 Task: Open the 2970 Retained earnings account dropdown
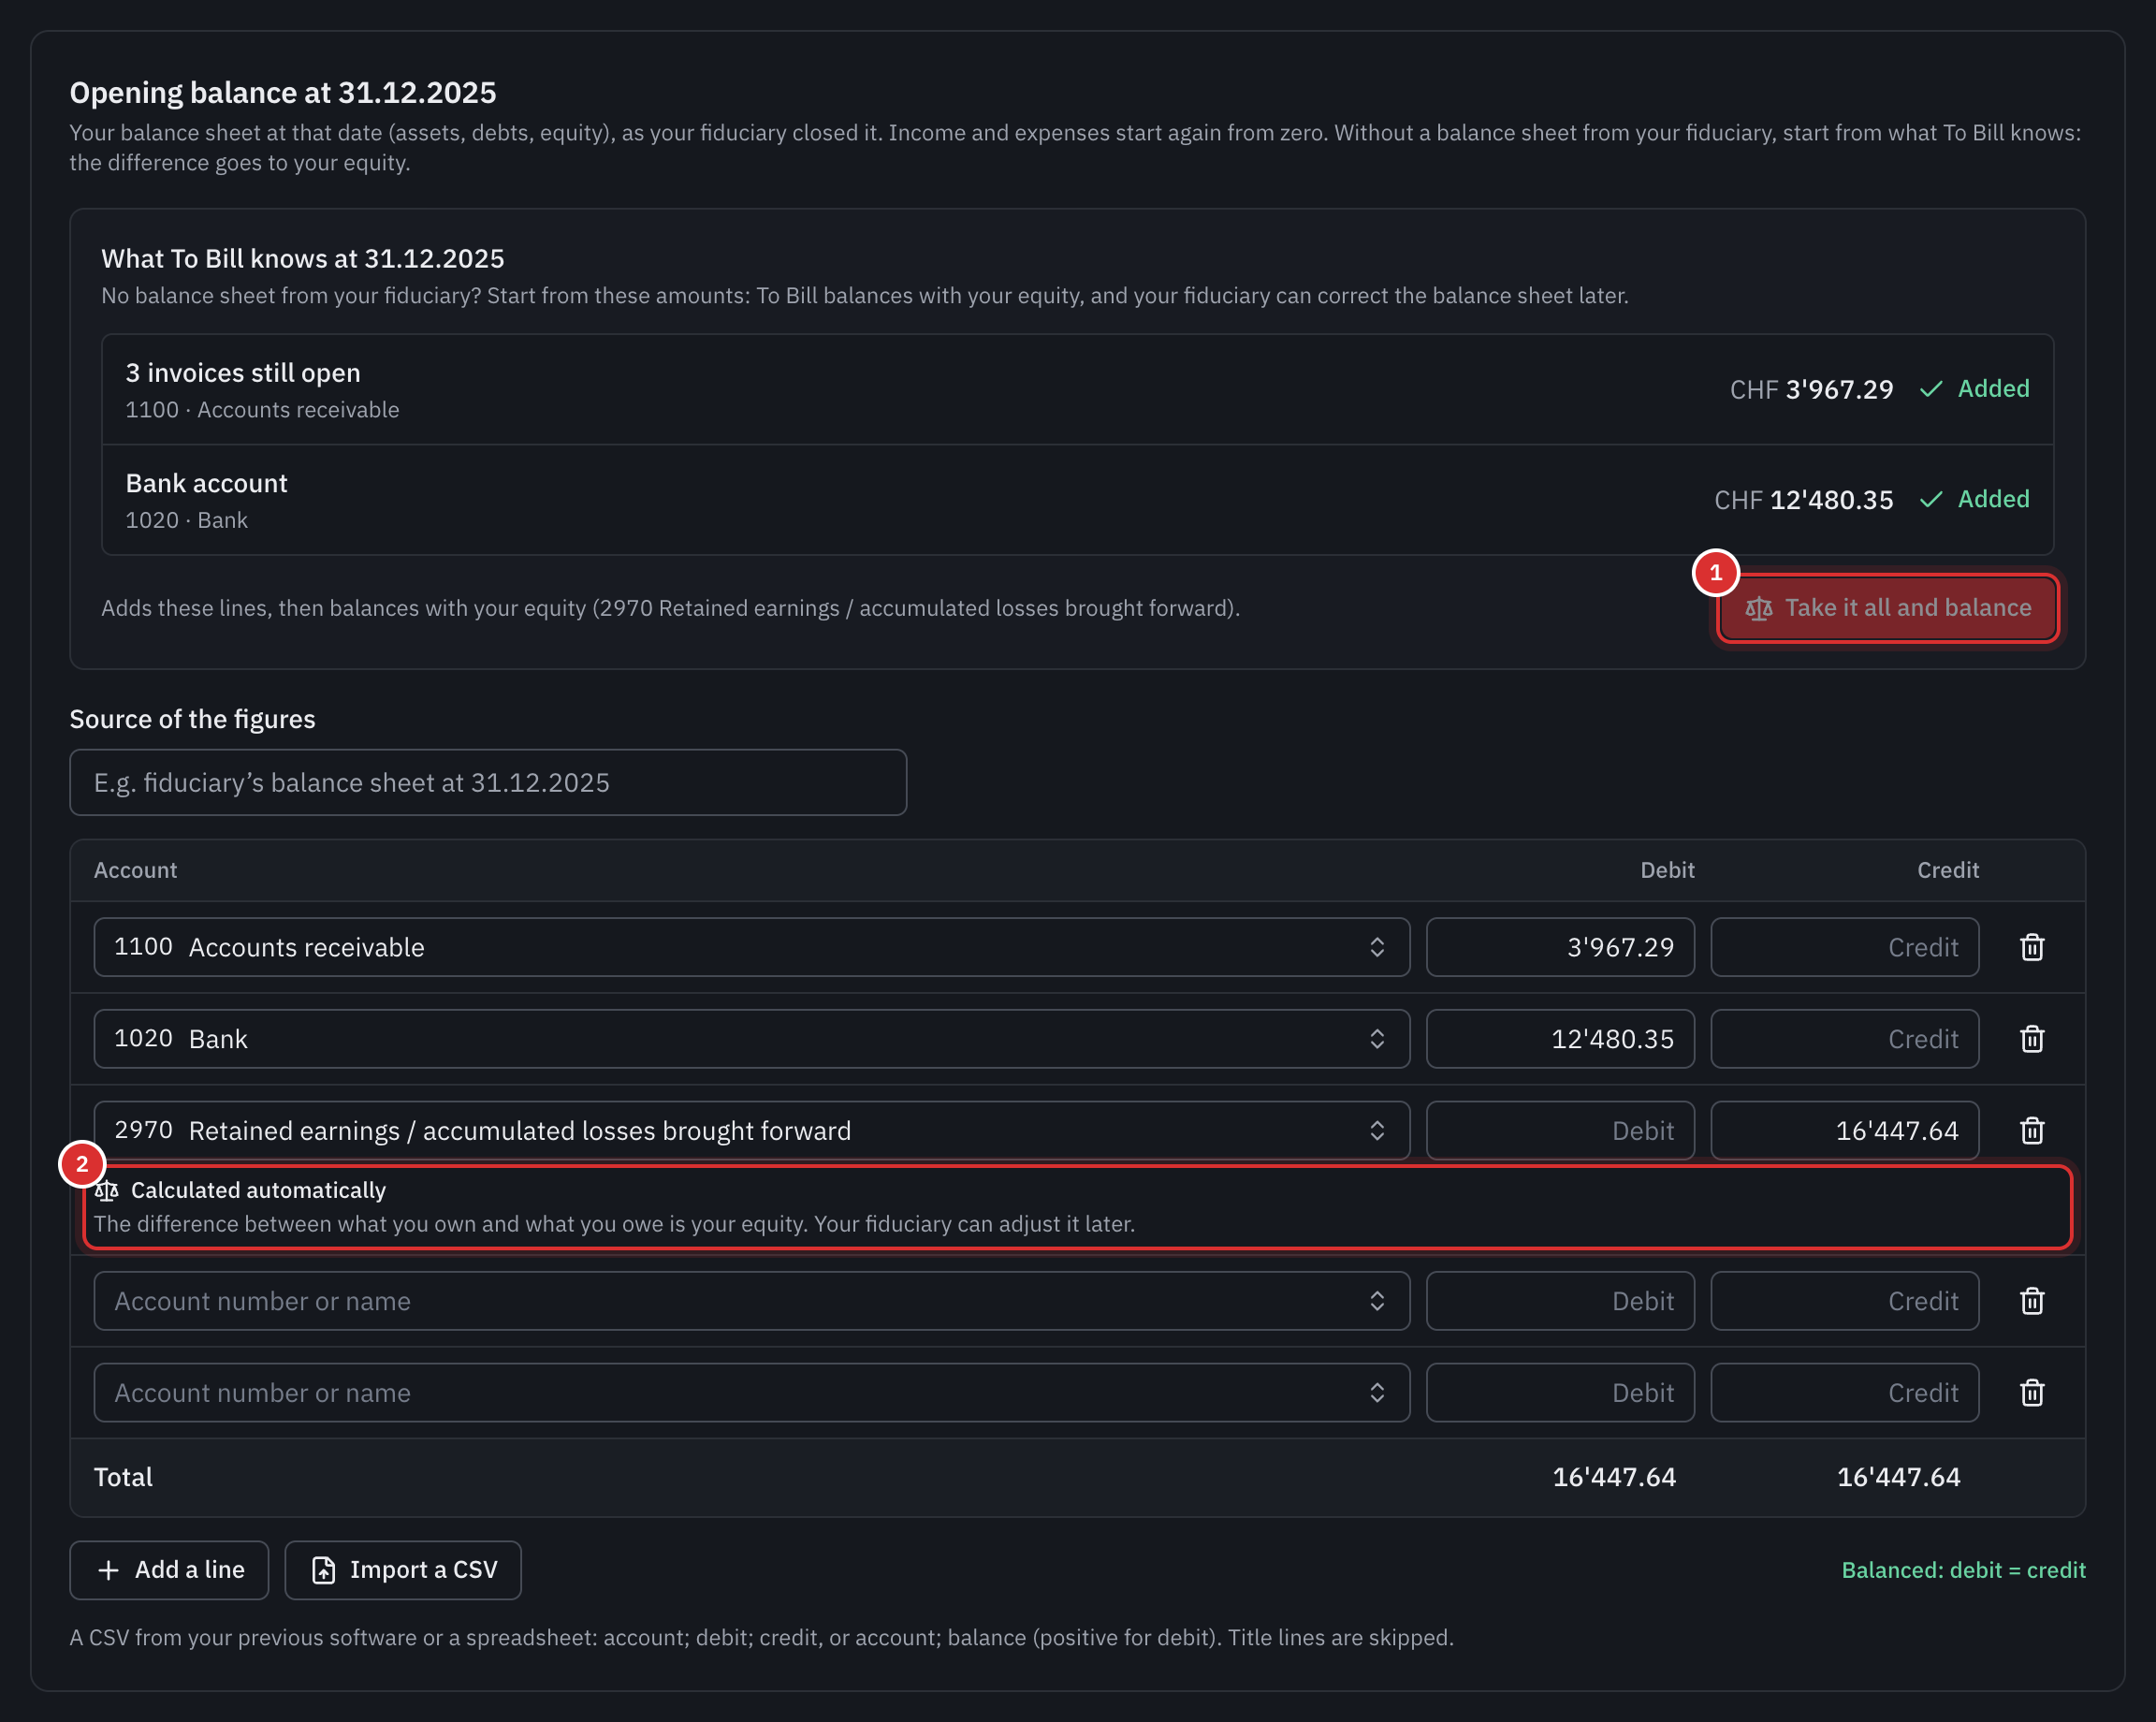(x=751, y=1131)
